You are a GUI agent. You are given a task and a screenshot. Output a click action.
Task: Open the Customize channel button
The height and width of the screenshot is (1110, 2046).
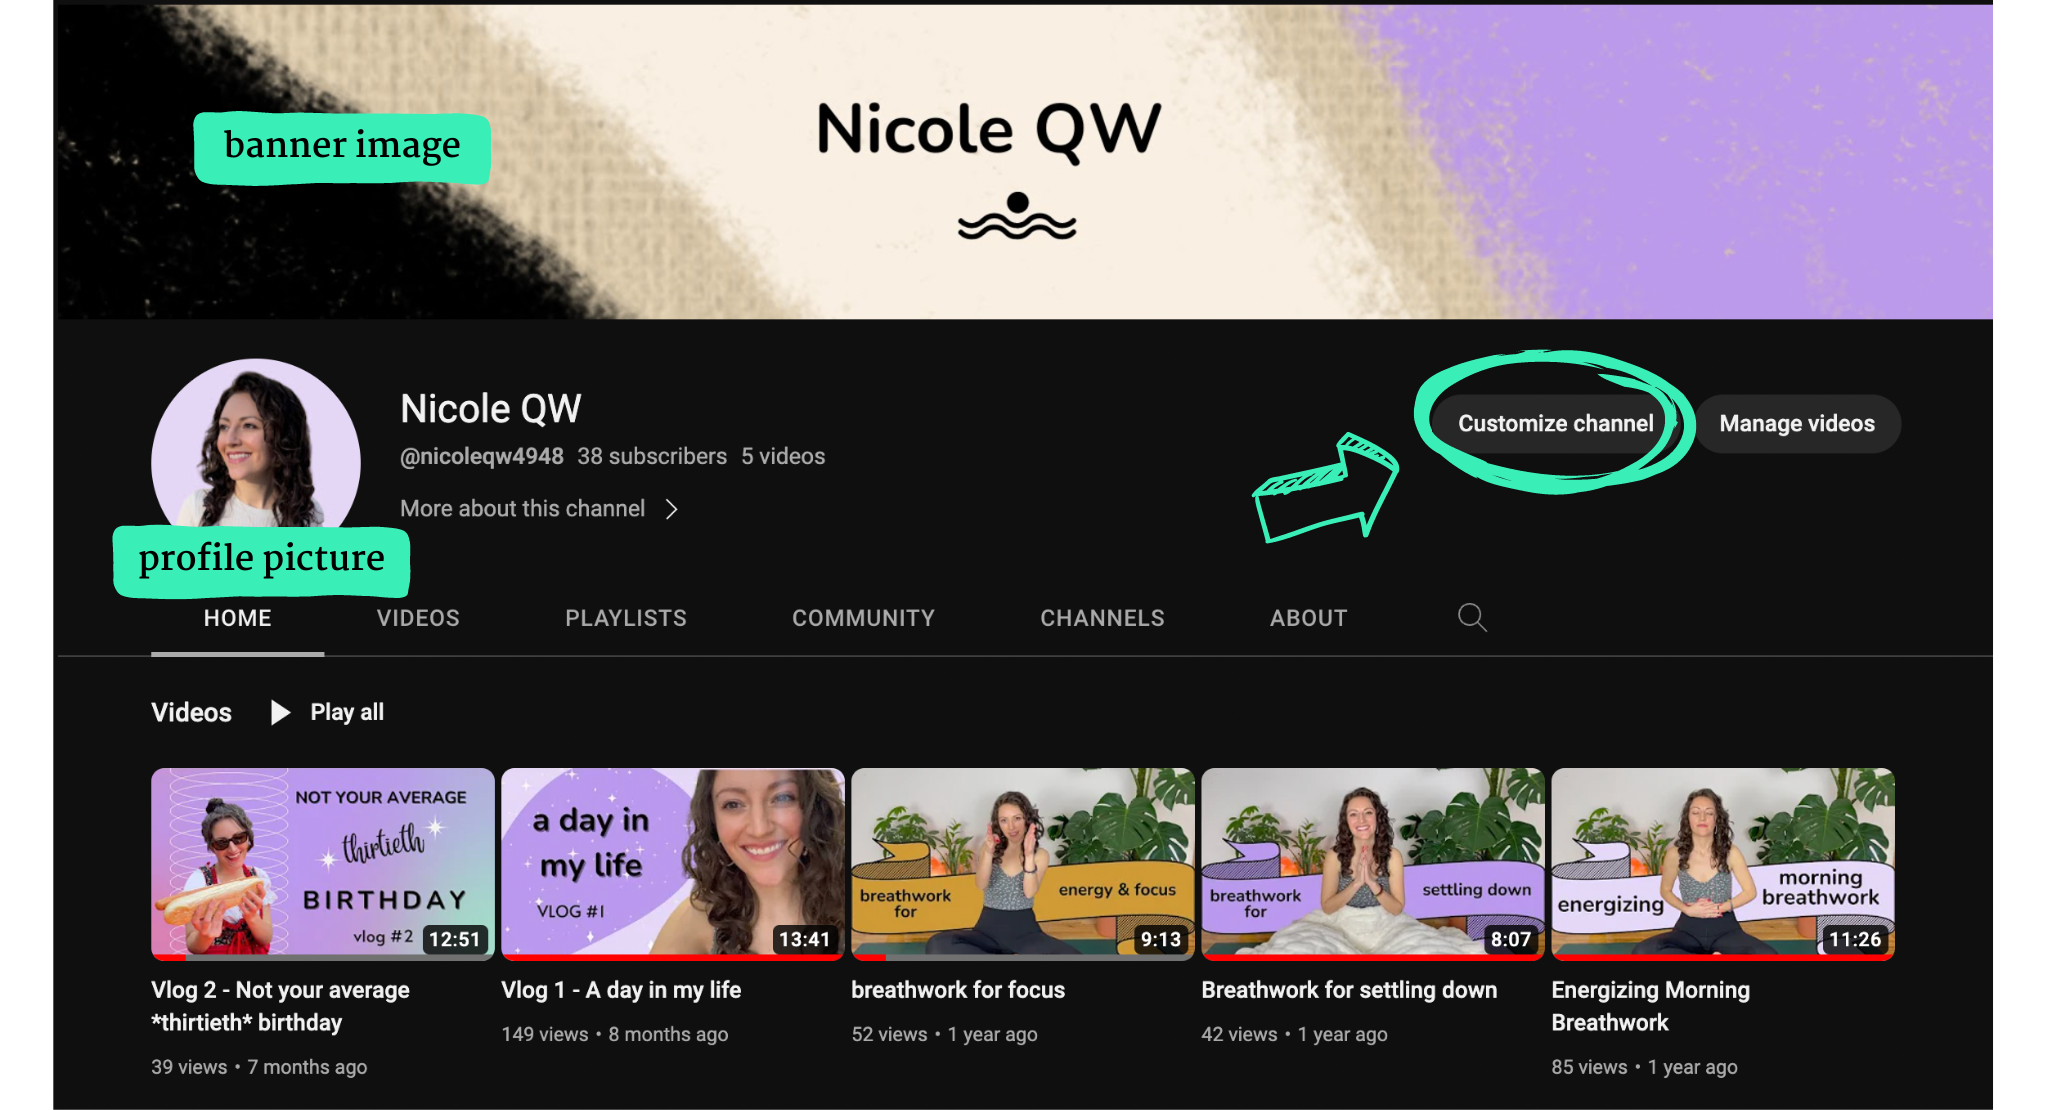1554,423
